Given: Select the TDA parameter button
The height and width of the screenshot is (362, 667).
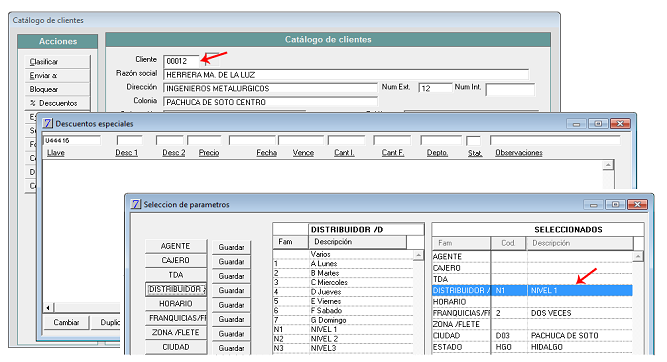Looking at the screenshot, I should pos(176,275).
